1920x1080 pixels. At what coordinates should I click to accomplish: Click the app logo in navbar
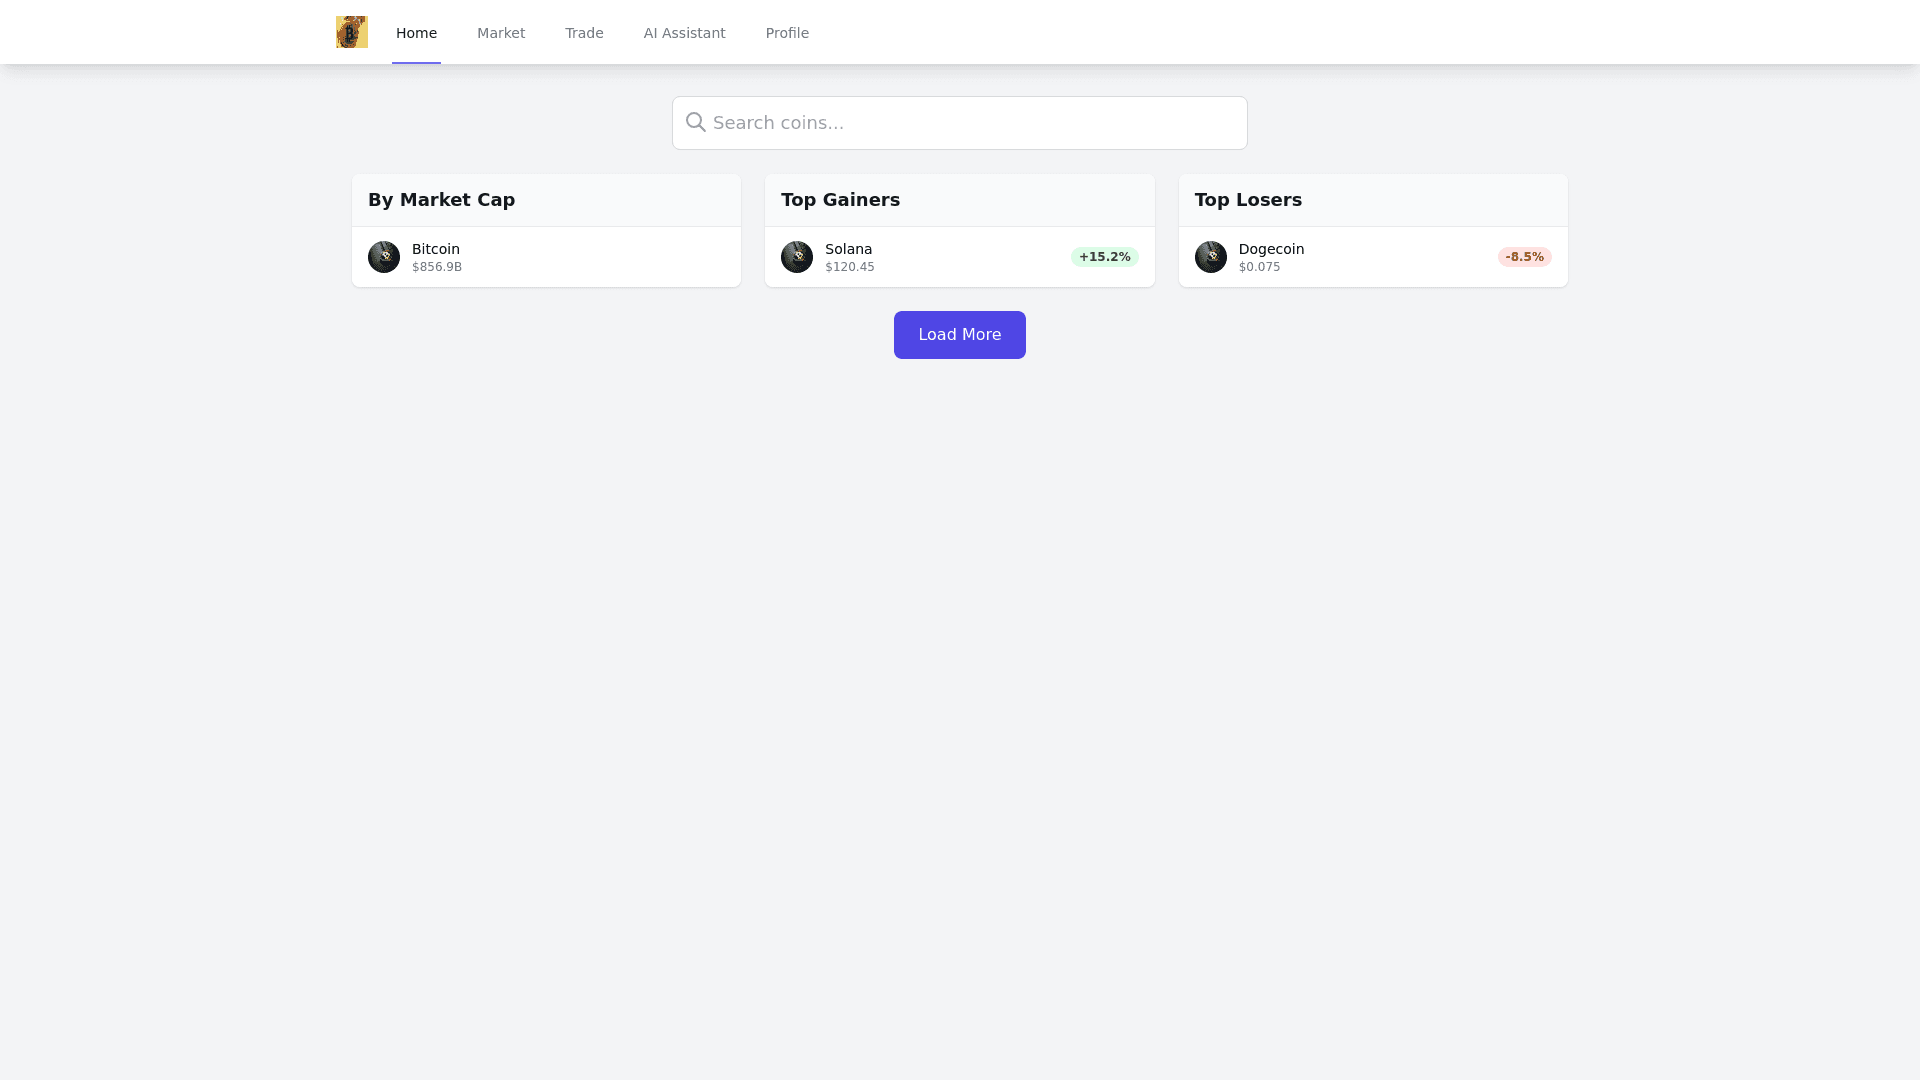[x=352, y=32]
